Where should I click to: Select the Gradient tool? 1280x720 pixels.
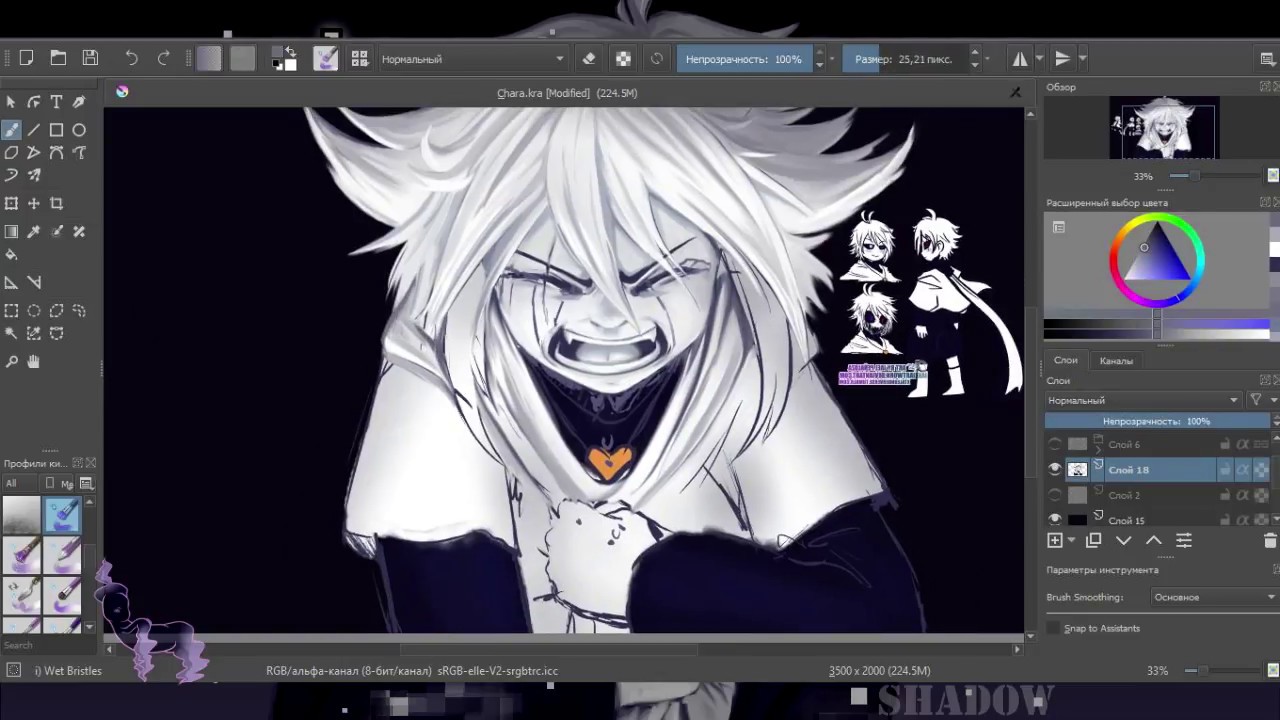click(x=11, y=232)
